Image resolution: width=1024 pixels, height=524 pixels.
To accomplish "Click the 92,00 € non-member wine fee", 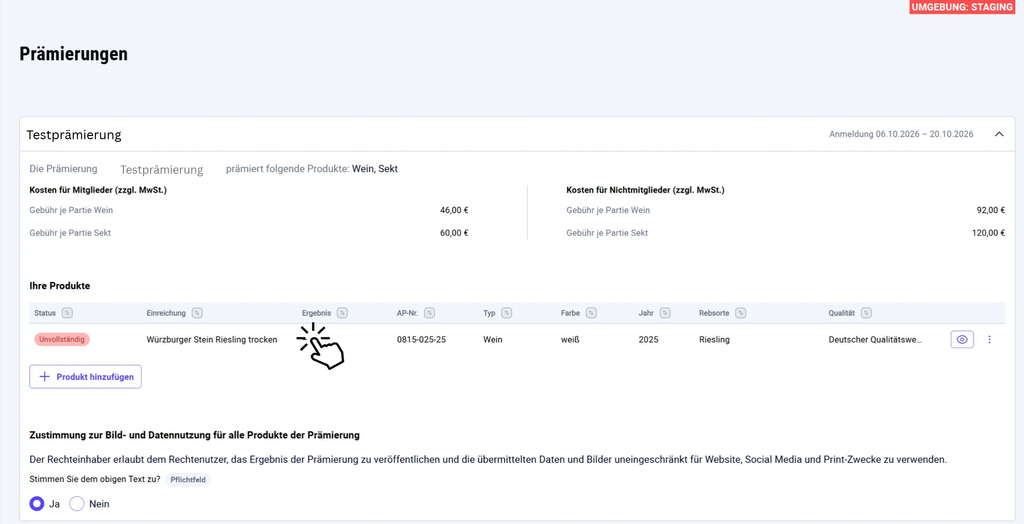I will [991, 210].
